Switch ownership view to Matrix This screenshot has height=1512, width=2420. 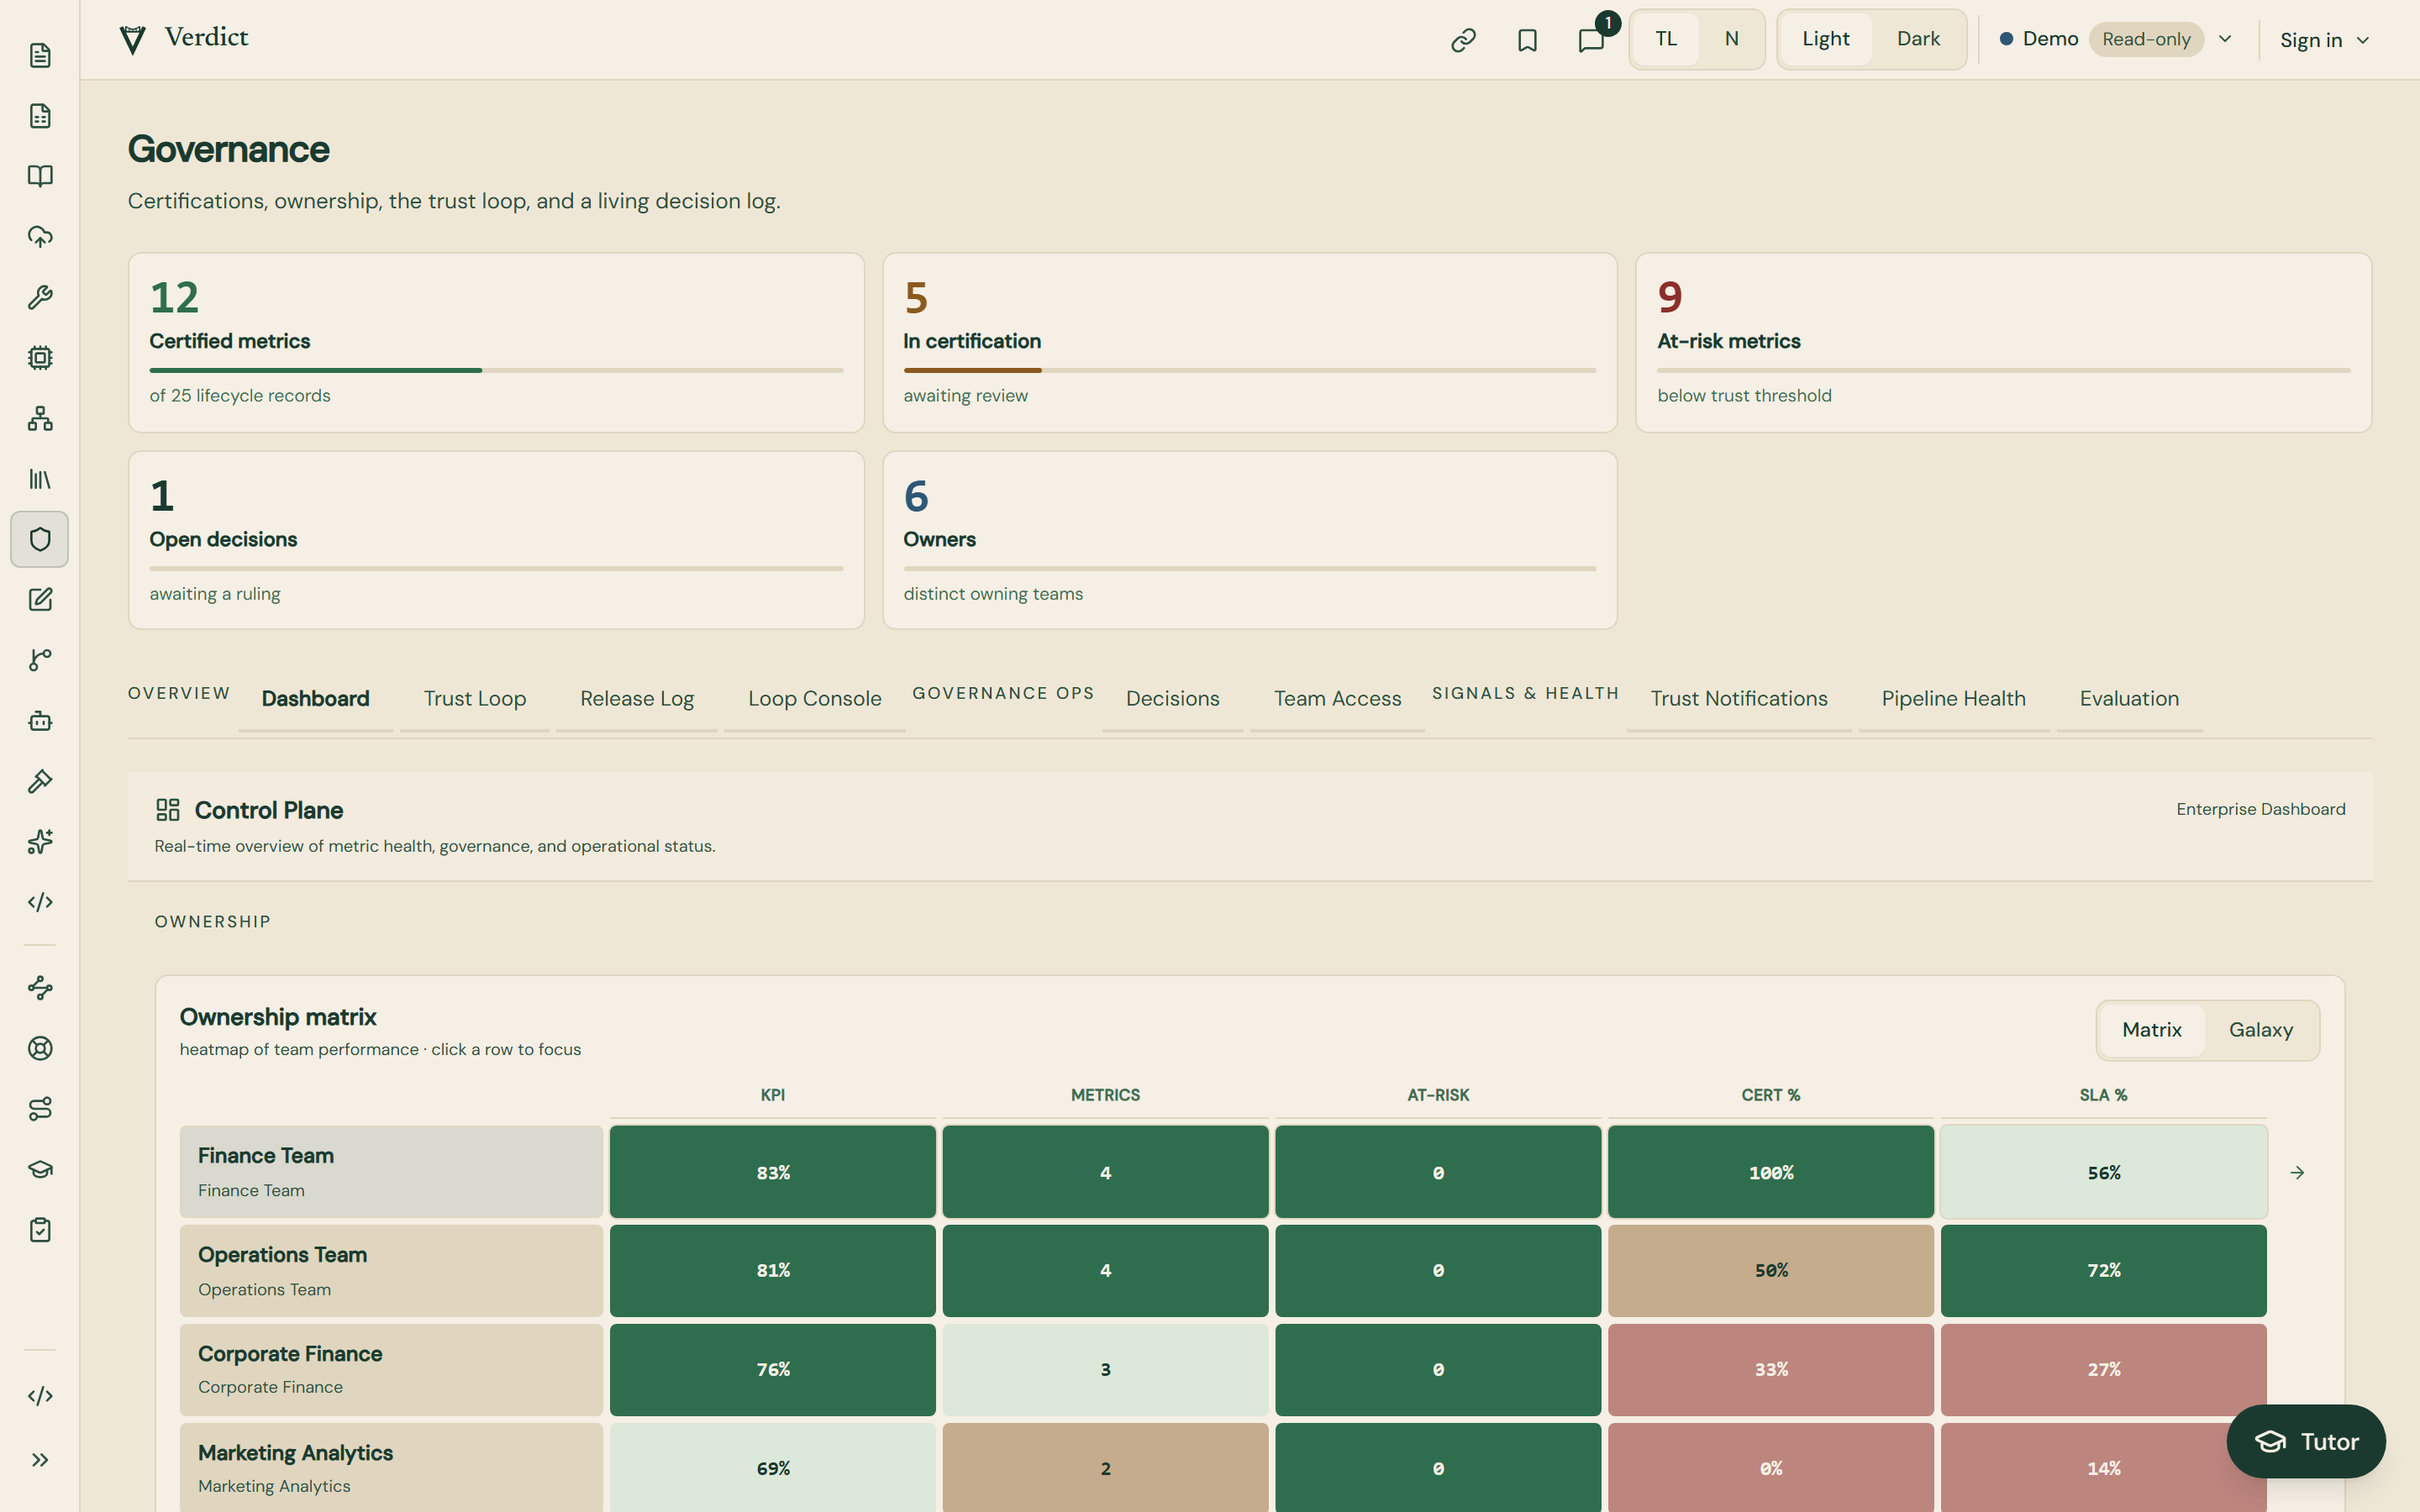point(2152,1030)
